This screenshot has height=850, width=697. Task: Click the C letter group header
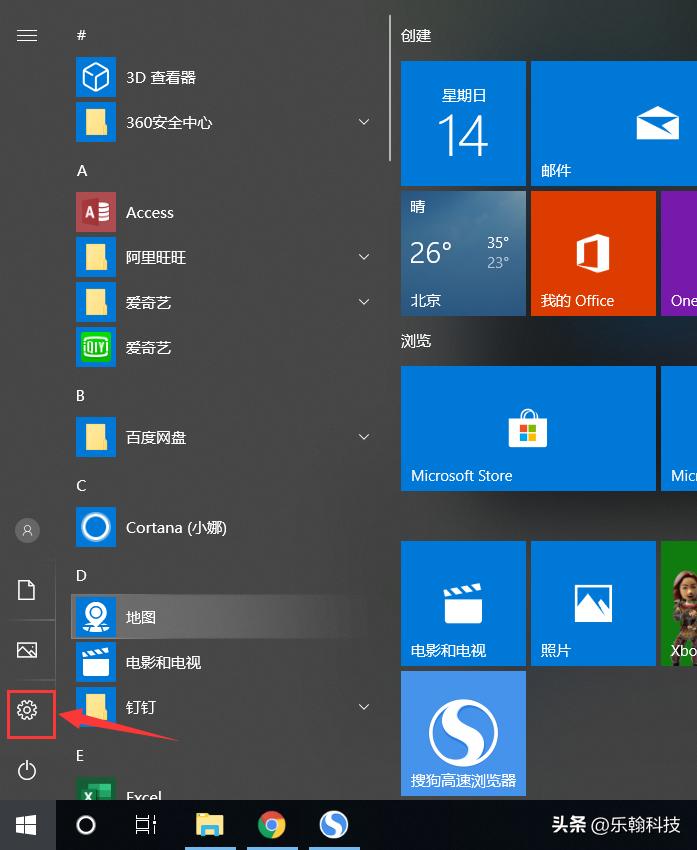(81, 486)
